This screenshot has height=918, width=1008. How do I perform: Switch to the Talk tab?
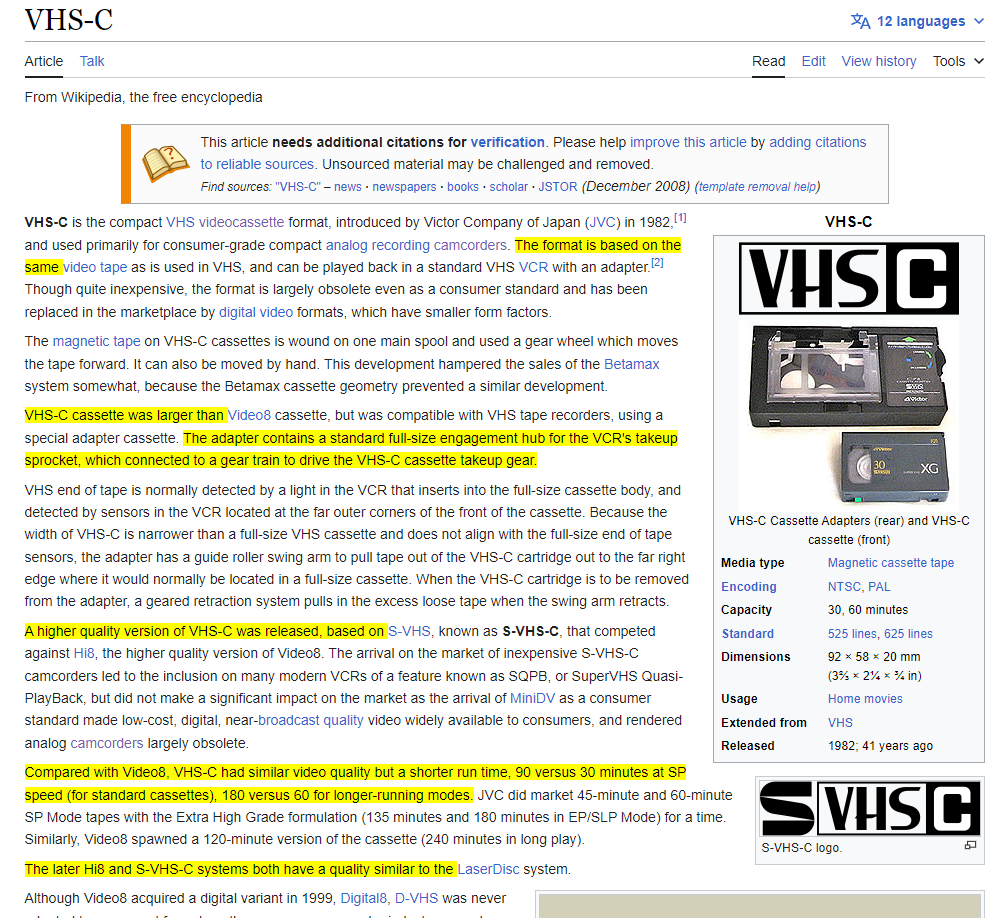tap(92, 61)
